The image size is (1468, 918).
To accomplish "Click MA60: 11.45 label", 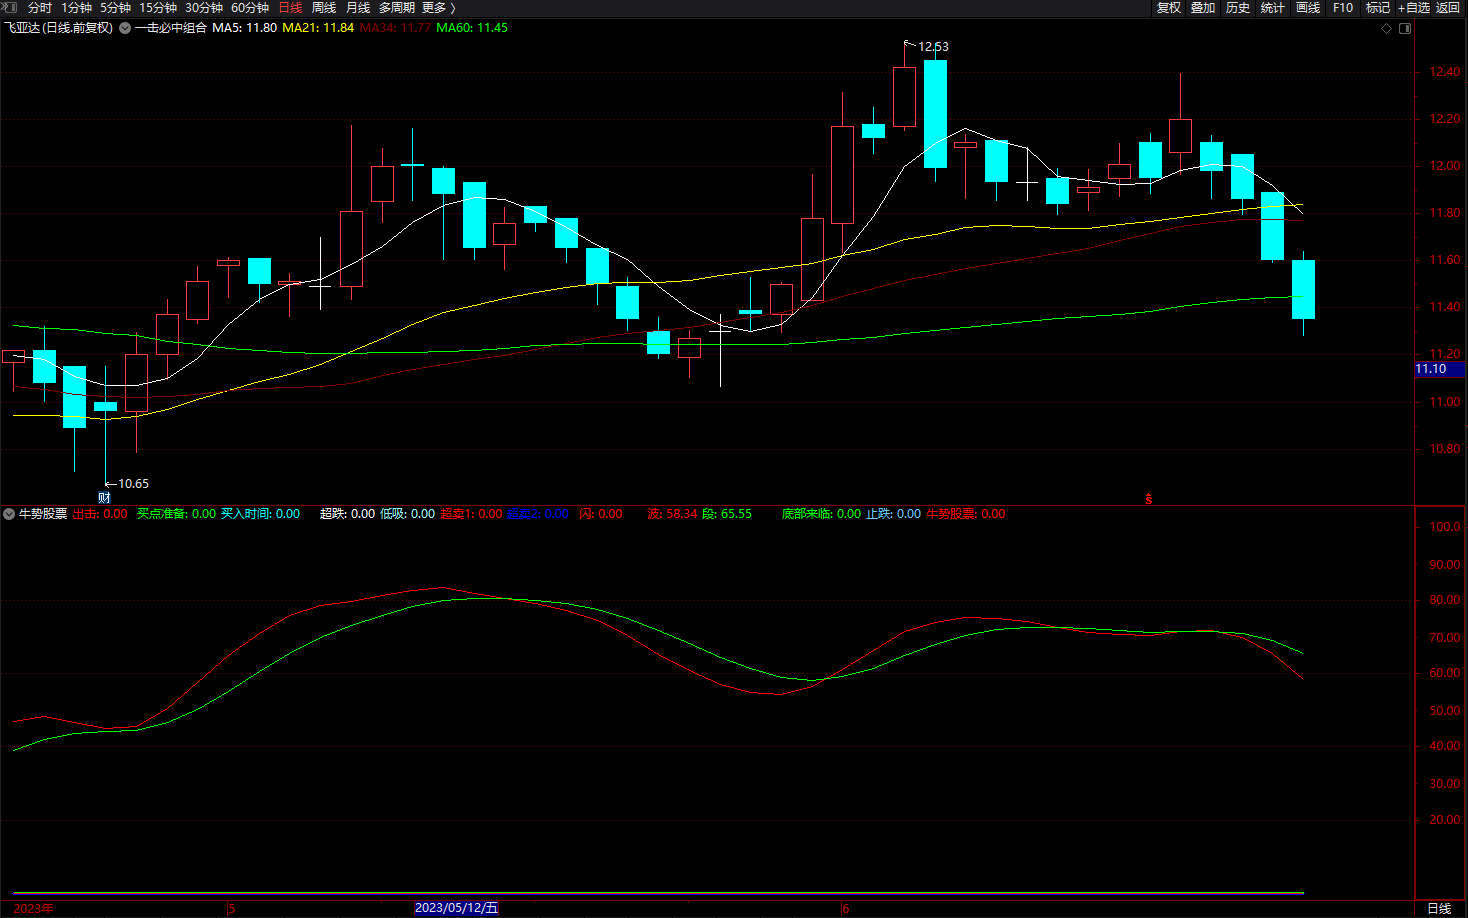I will tap(472, 28).
